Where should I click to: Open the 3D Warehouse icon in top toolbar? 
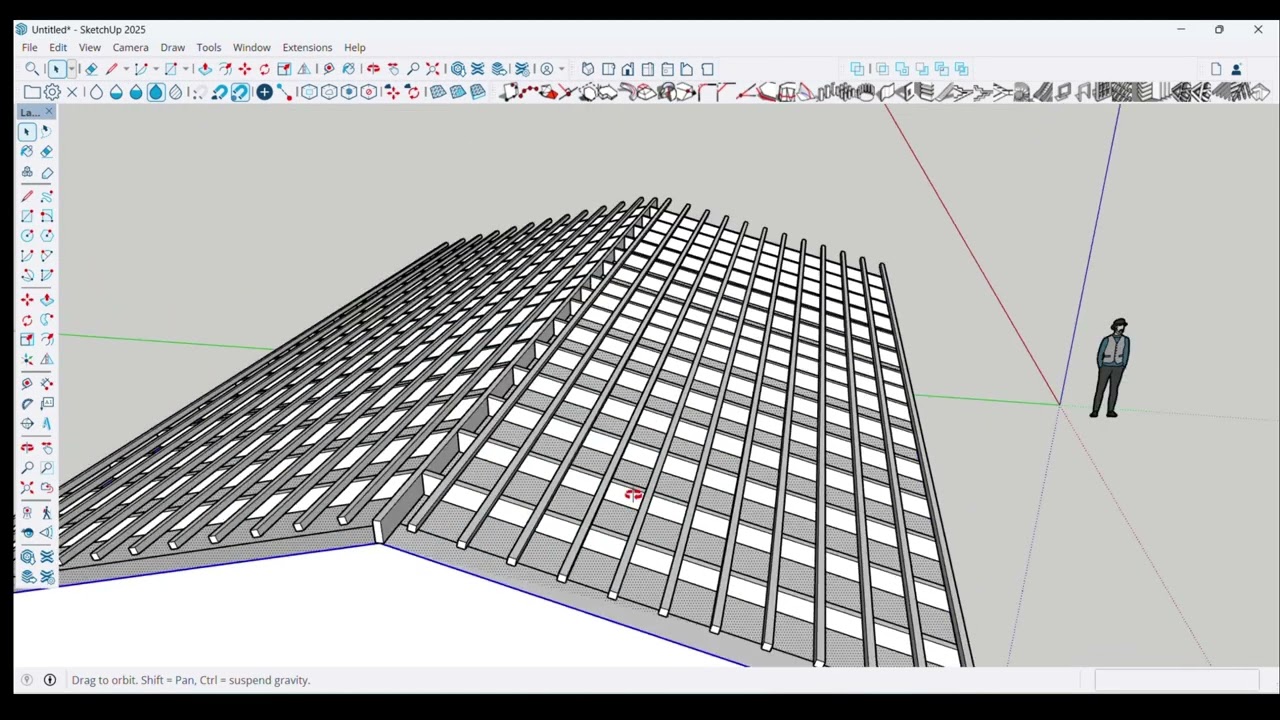[x=458, y=69]
